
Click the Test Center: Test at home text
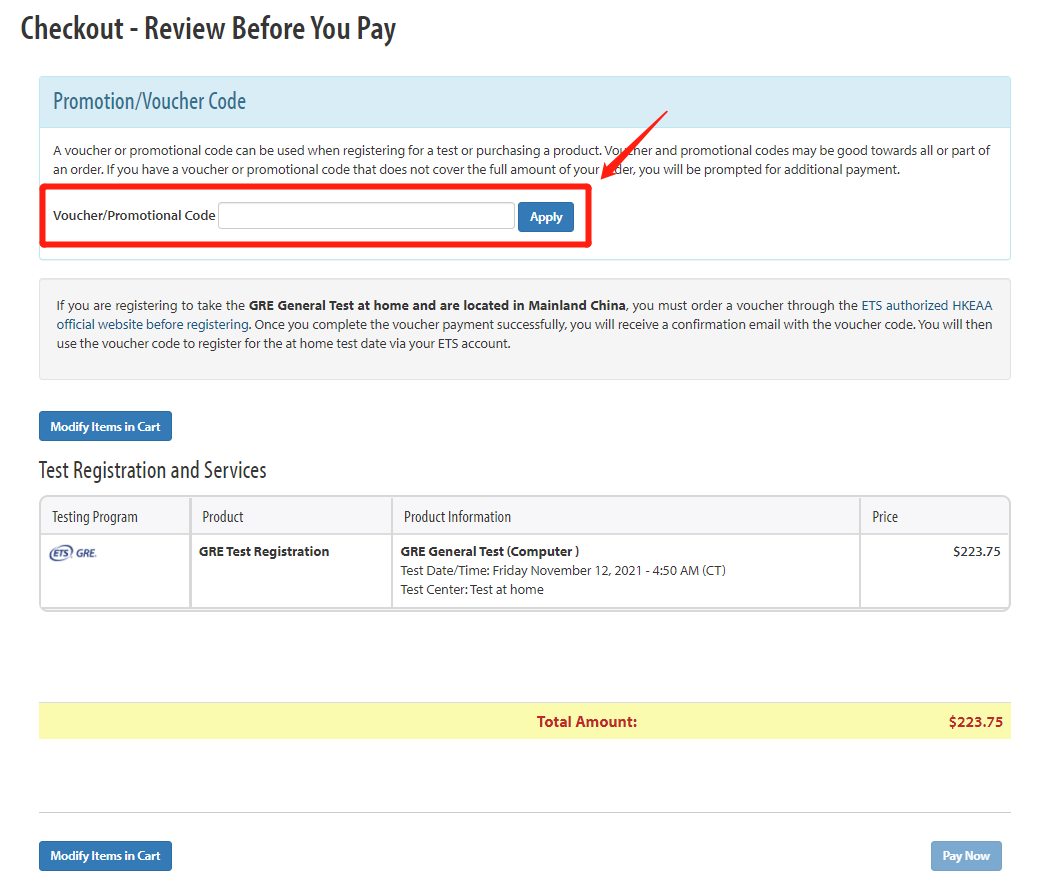(x=472, y=590)
